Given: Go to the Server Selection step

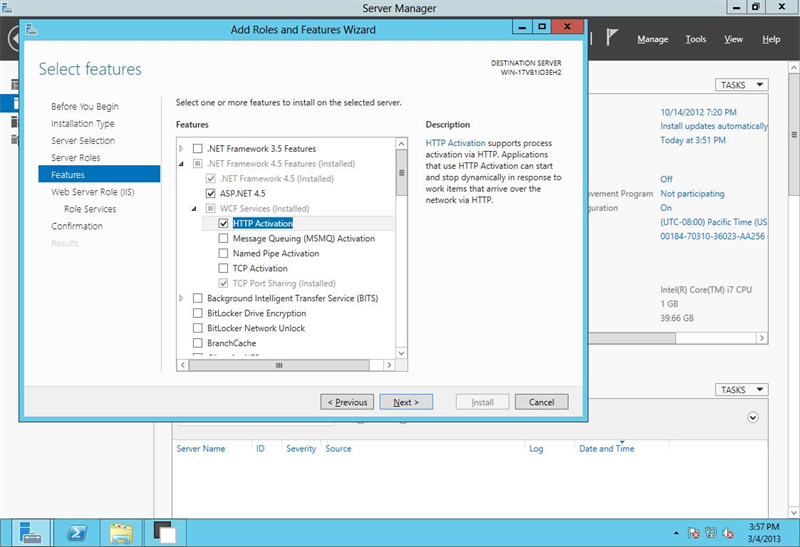Looking at the screenshot, I should (x=83, y=140).
